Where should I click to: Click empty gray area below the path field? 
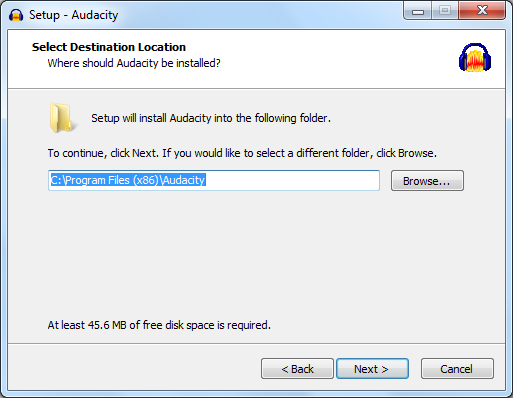pyautogui.click(x=256, y=253)
